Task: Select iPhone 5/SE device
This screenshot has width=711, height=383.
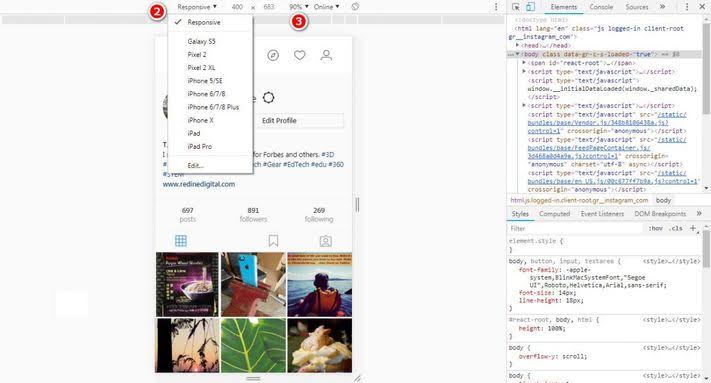Action: point(205,81)
